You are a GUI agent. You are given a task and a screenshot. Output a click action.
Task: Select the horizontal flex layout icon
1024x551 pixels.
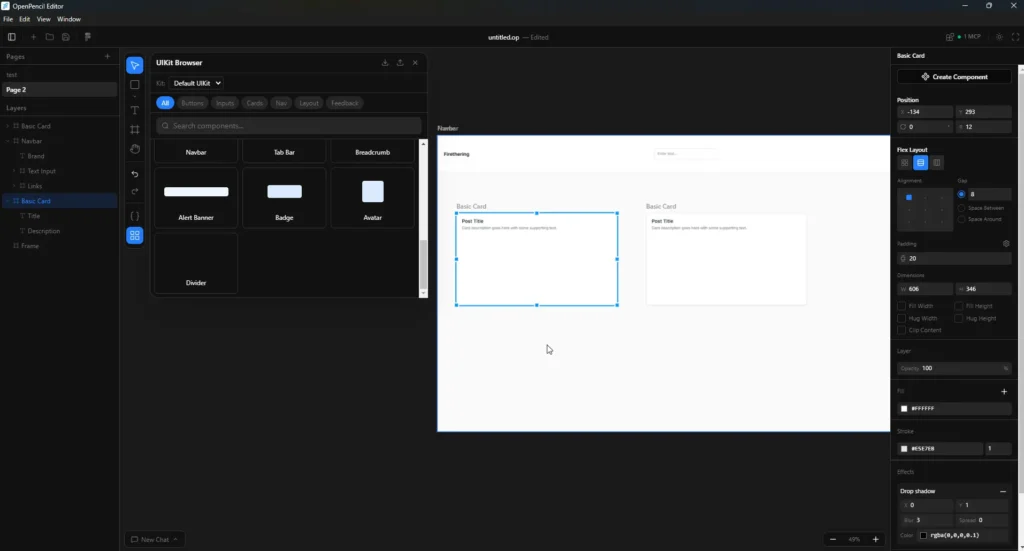pyautogui.click(x=936, y=163)
